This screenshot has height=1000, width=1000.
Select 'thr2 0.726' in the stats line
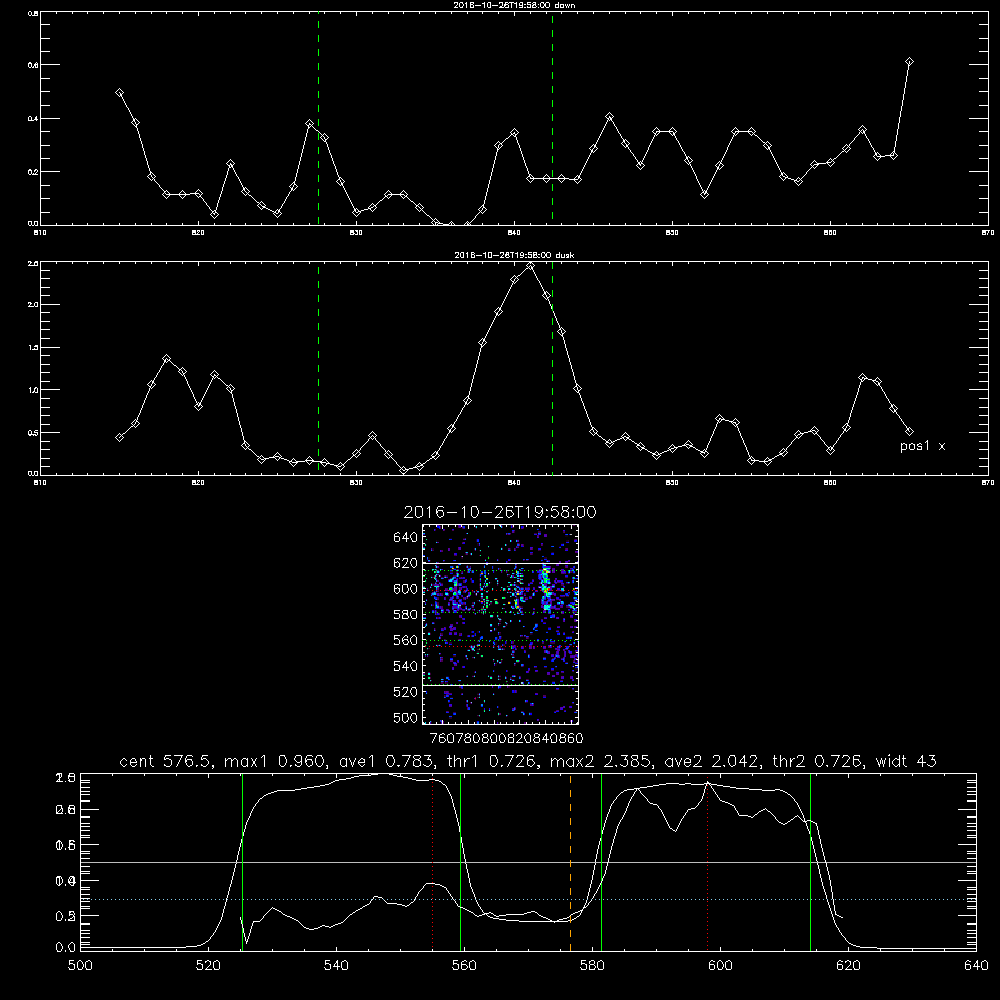pos(818,761)
